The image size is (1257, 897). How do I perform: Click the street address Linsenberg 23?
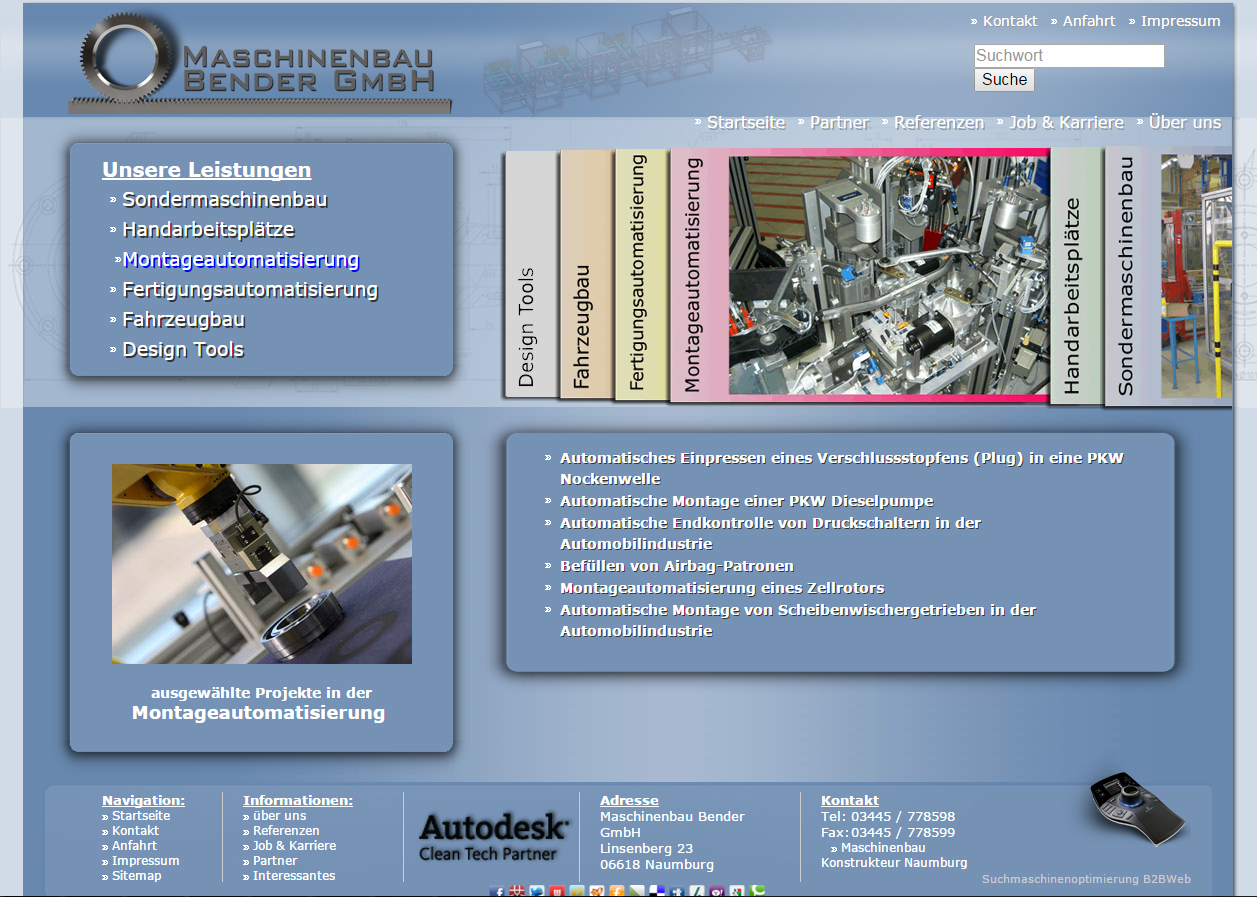pos(646,849)
